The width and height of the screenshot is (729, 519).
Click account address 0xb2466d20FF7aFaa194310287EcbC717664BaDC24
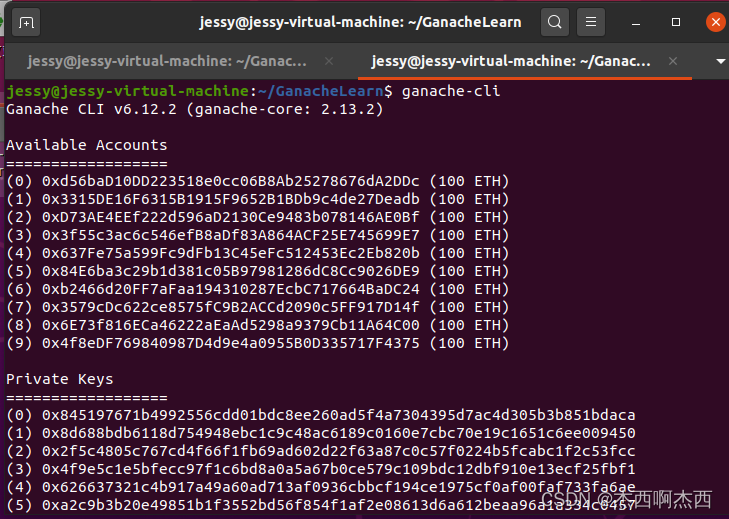pos(231,289)
